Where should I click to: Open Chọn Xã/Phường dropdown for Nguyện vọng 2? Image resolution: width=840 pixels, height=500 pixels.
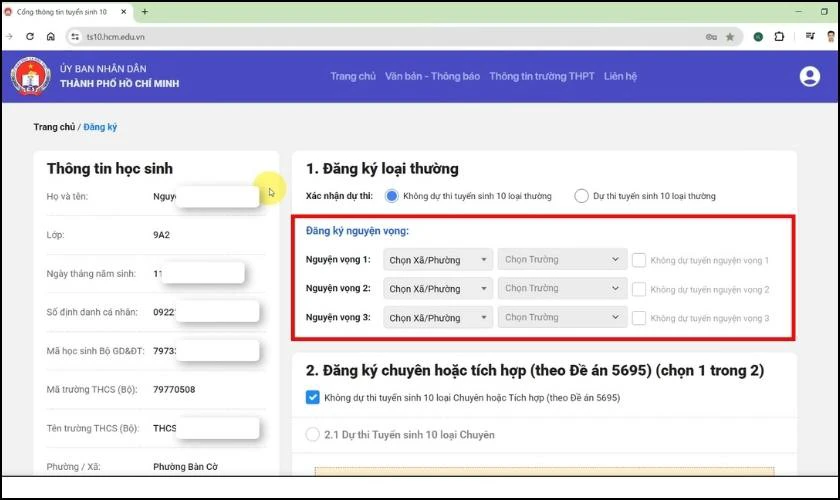[x=438, y=289]
